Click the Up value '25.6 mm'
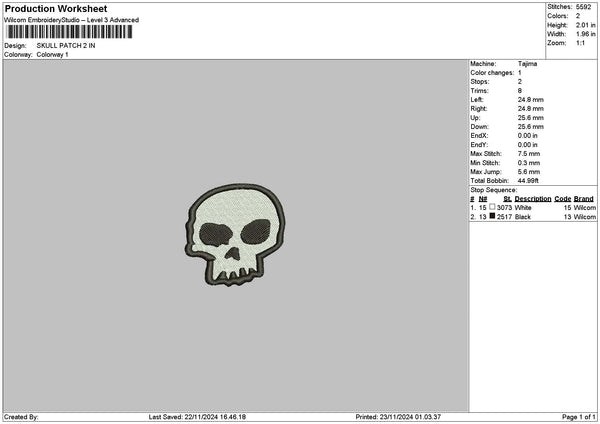This screenshot has width=600, height=424. pos(531,118)
